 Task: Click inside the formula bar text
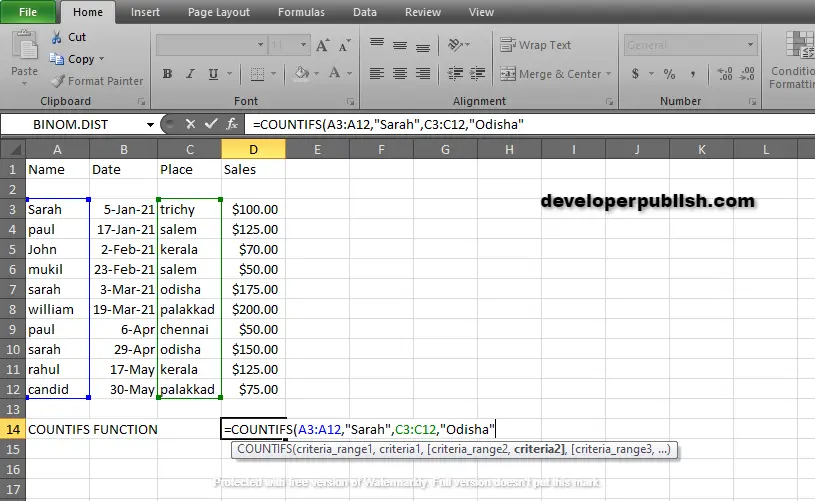[x=388, y=124]
